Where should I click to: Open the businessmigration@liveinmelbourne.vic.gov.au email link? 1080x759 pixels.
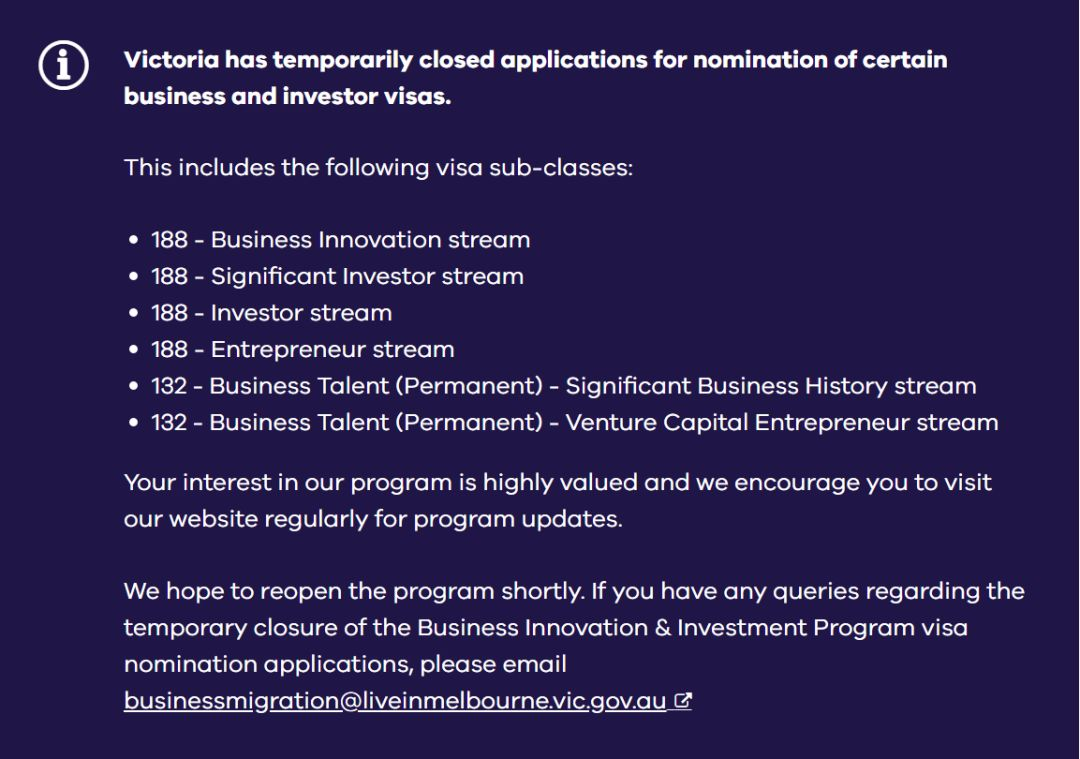point(395,702)
